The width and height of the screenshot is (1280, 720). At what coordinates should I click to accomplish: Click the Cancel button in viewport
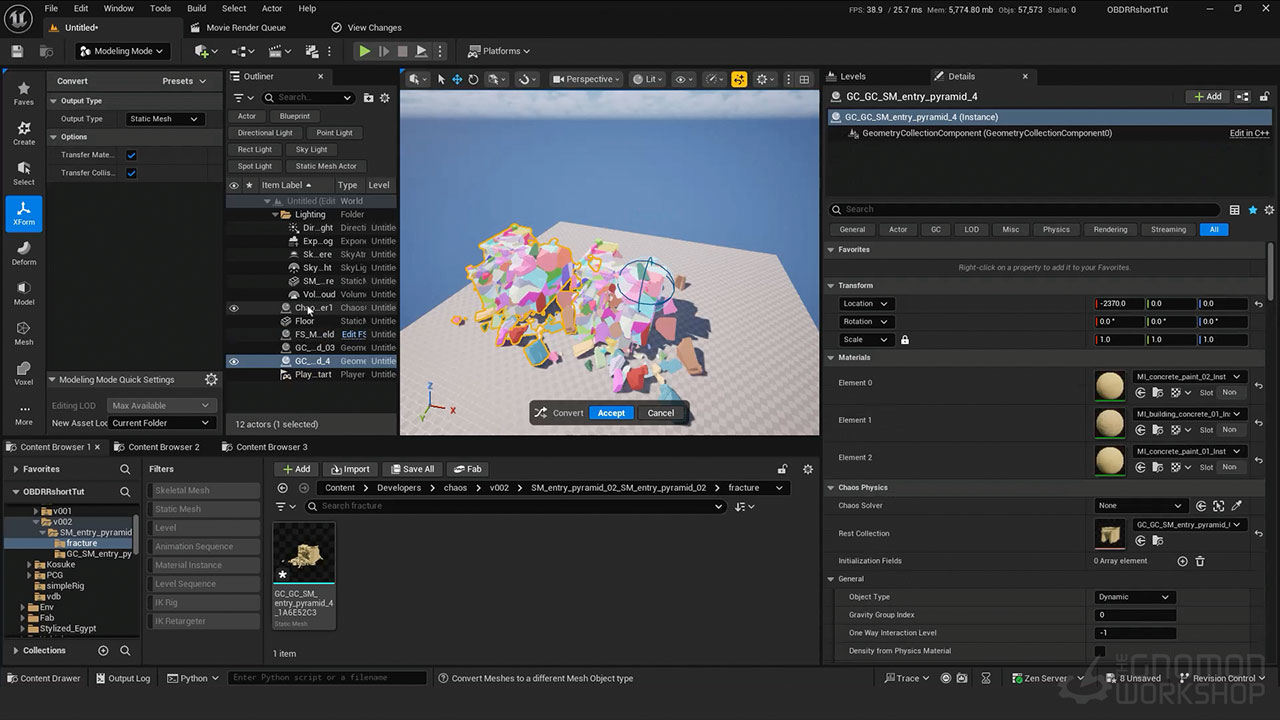click(x=660, y=413)
